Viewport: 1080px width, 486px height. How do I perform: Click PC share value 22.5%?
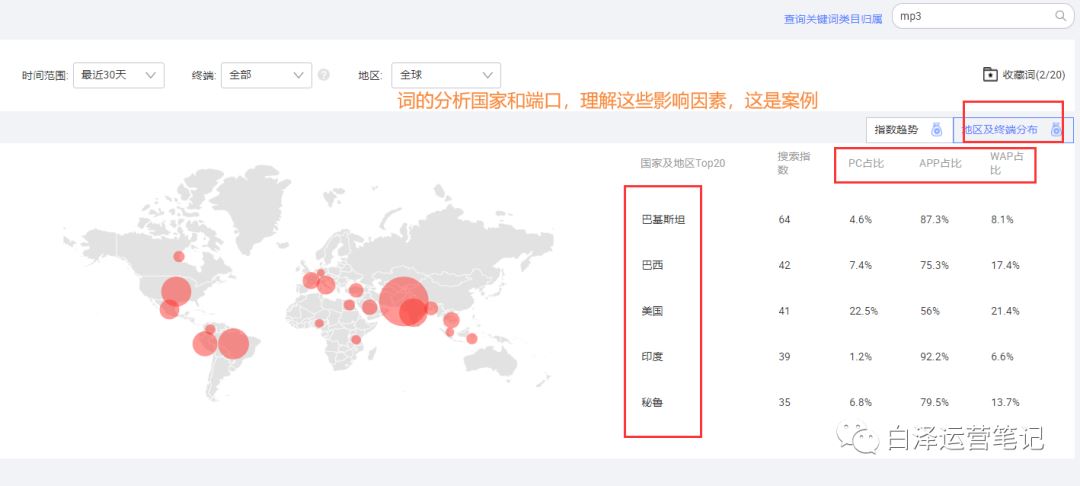click(863, 311)
